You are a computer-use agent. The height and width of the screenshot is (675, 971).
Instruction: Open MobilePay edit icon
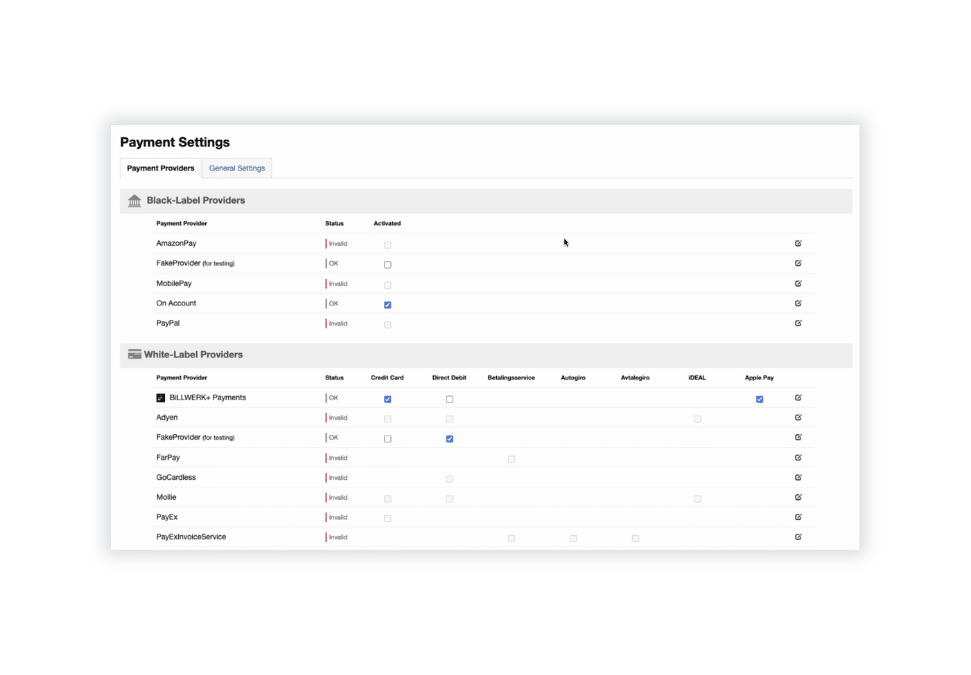[x=798, y=284]
